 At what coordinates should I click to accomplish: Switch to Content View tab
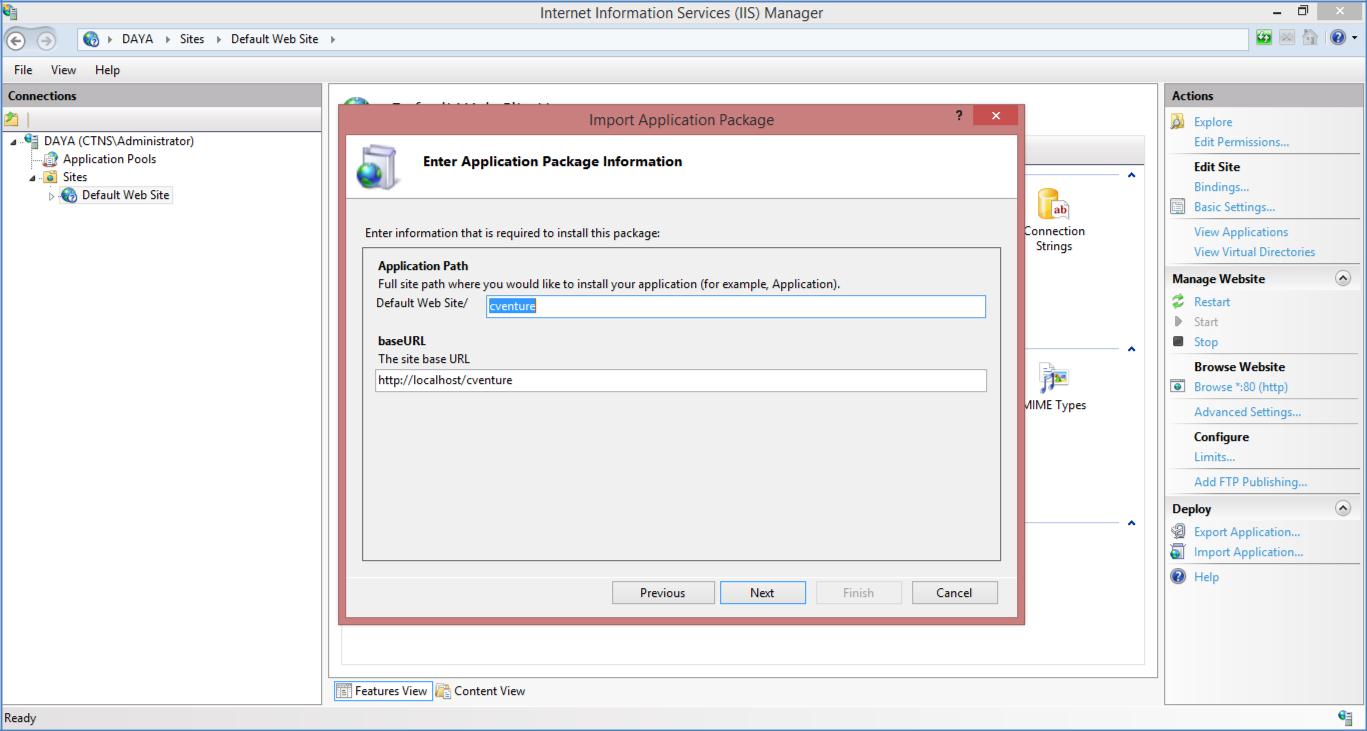tap(480, 691)
